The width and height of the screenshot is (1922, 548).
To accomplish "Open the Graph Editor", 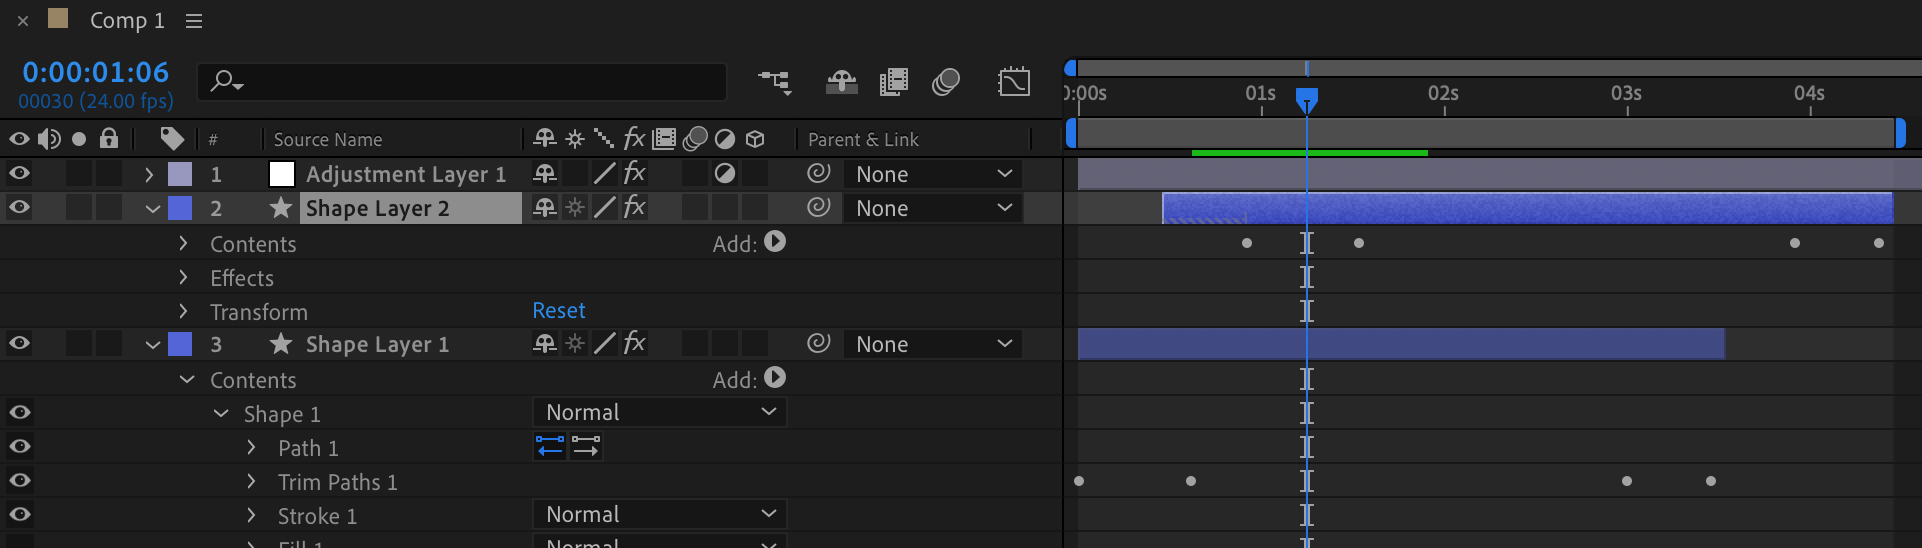I will [x=1013, y=82].
